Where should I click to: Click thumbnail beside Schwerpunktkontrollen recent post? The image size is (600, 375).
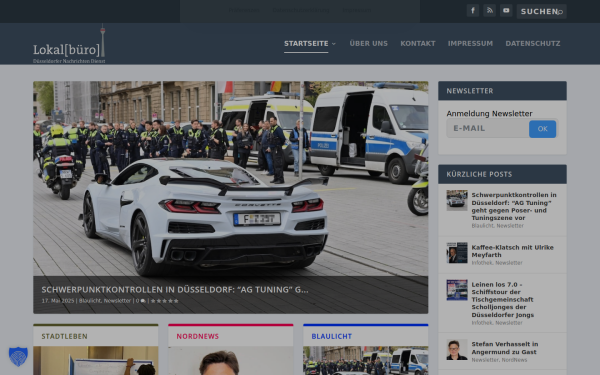457,200
